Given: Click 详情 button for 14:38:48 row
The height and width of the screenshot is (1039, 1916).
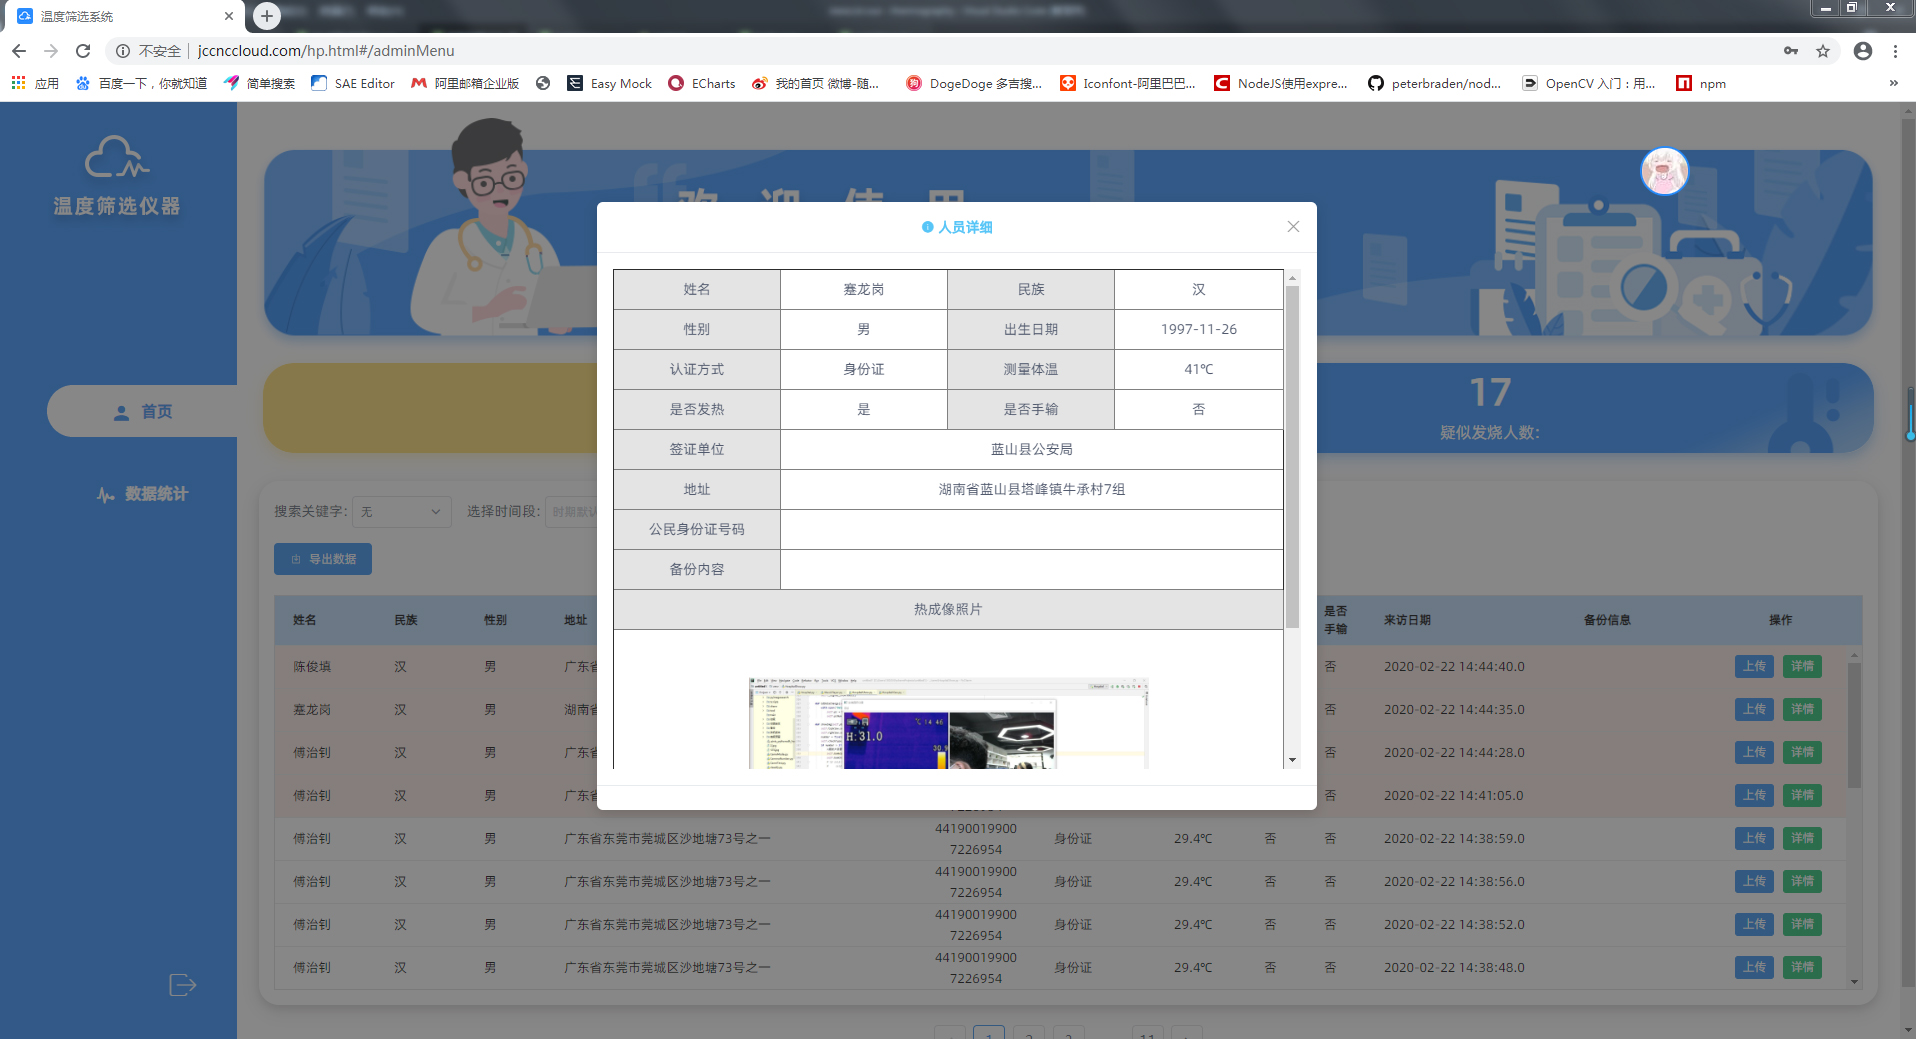Looking at the screenshot, I should (1802, 968).
